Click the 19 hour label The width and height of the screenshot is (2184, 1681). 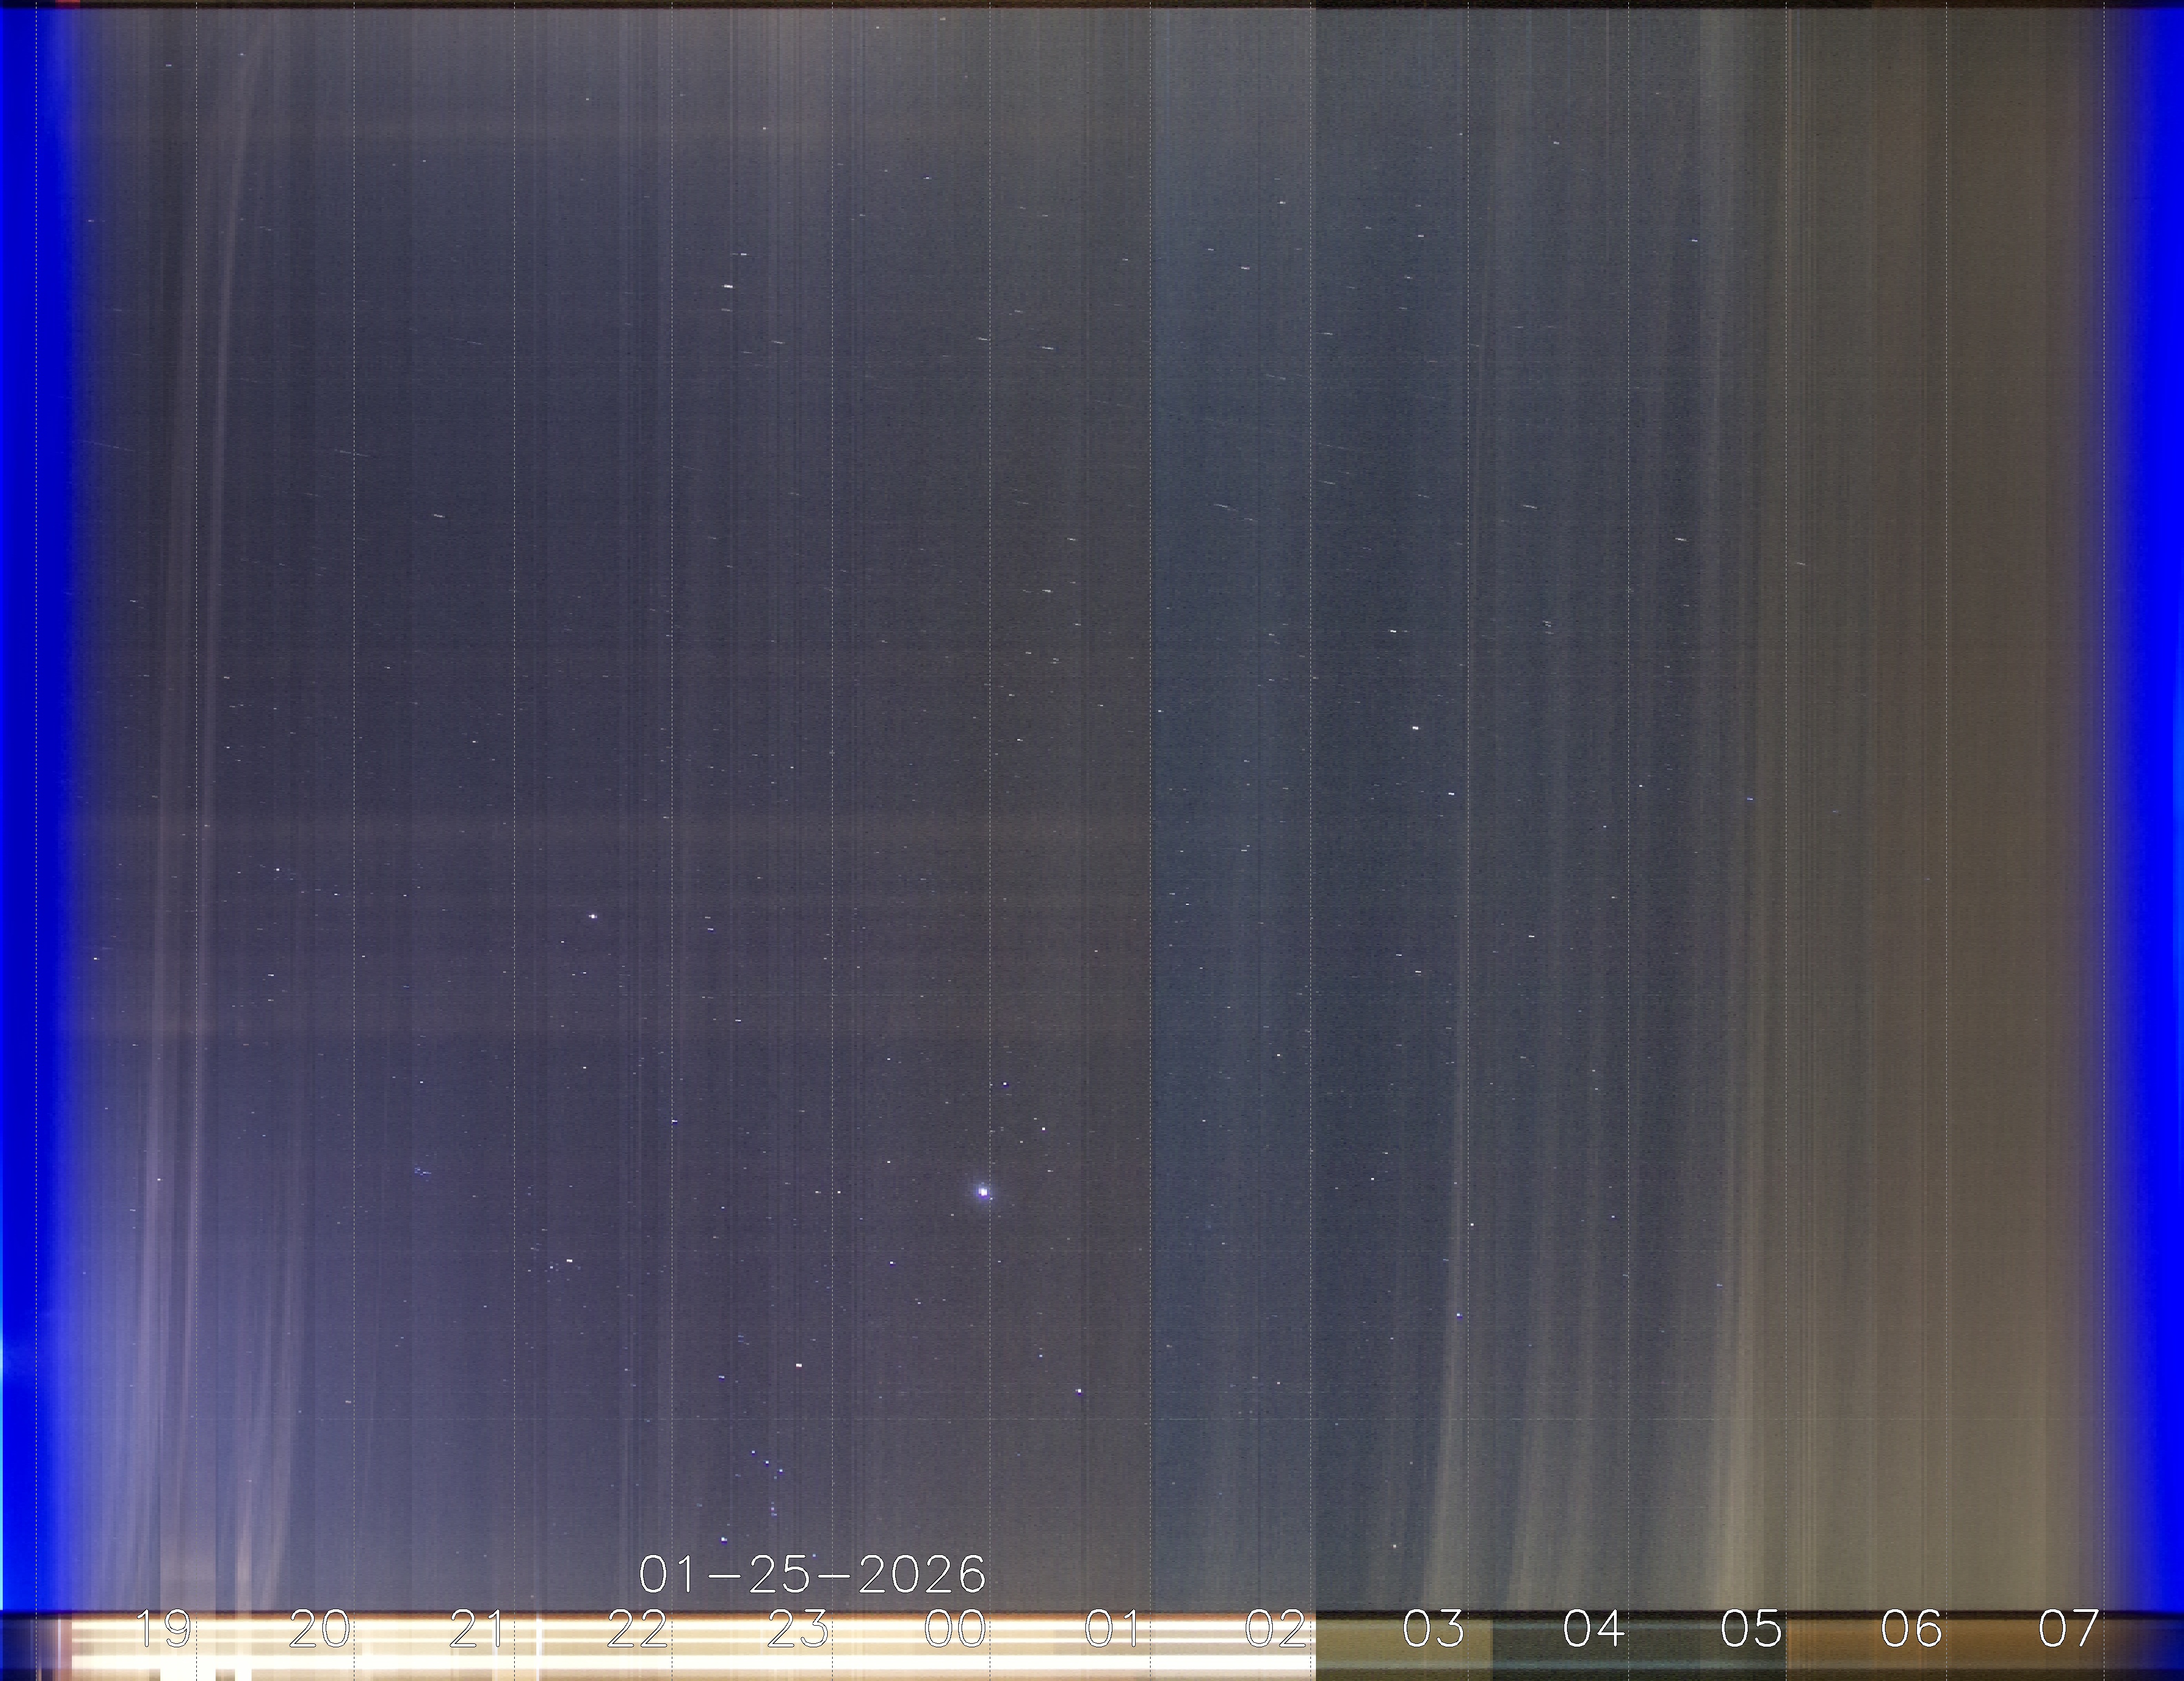pyautogui.click(x=163, y=1629)
